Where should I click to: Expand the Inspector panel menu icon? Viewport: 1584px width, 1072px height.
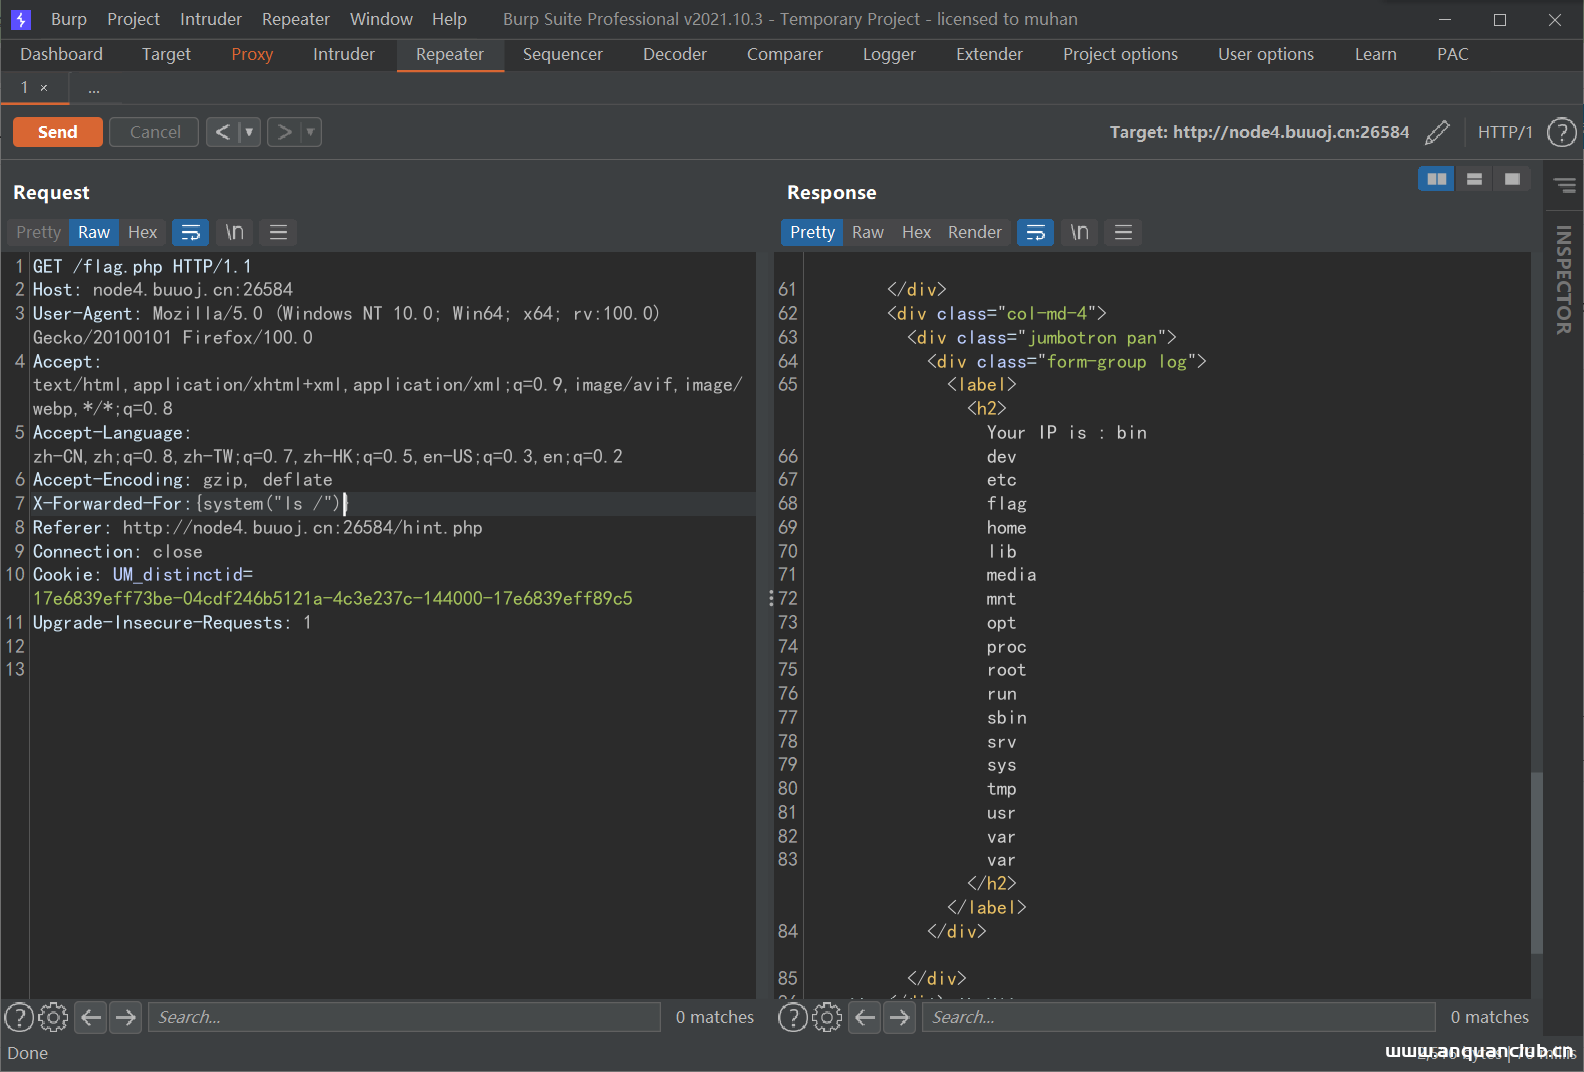(x=1565, y=185)
